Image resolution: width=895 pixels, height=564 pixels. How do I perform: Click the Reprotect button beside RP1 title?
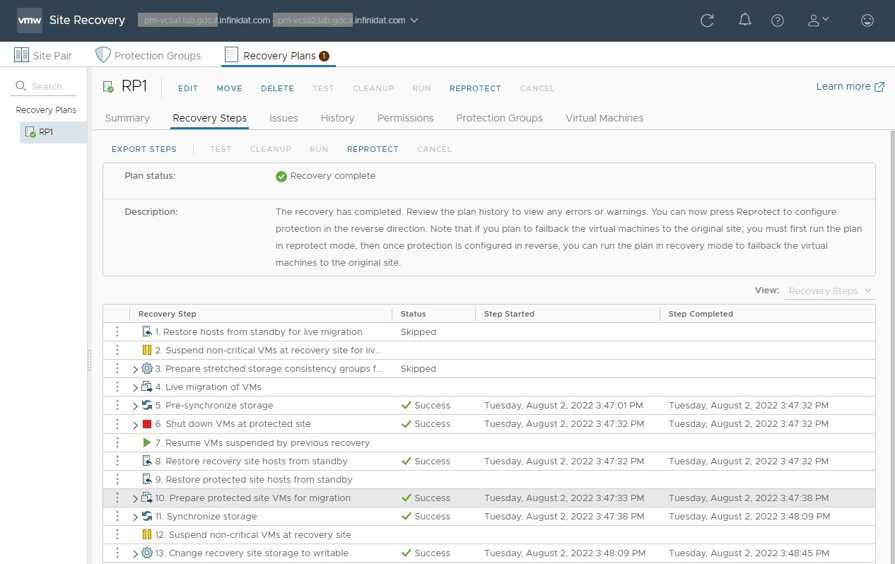[x=475, y=88]
